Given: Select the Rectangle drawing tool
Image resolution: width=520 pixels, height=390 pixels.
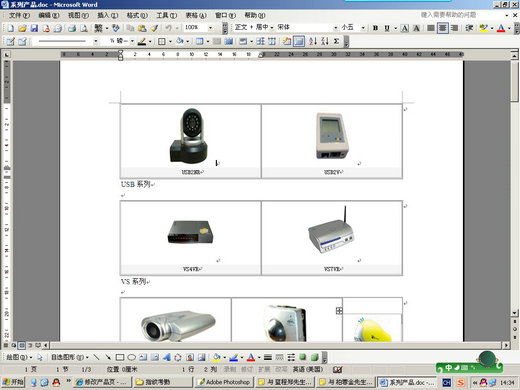Looking at the screenshot, I should (x=120, y=357).
